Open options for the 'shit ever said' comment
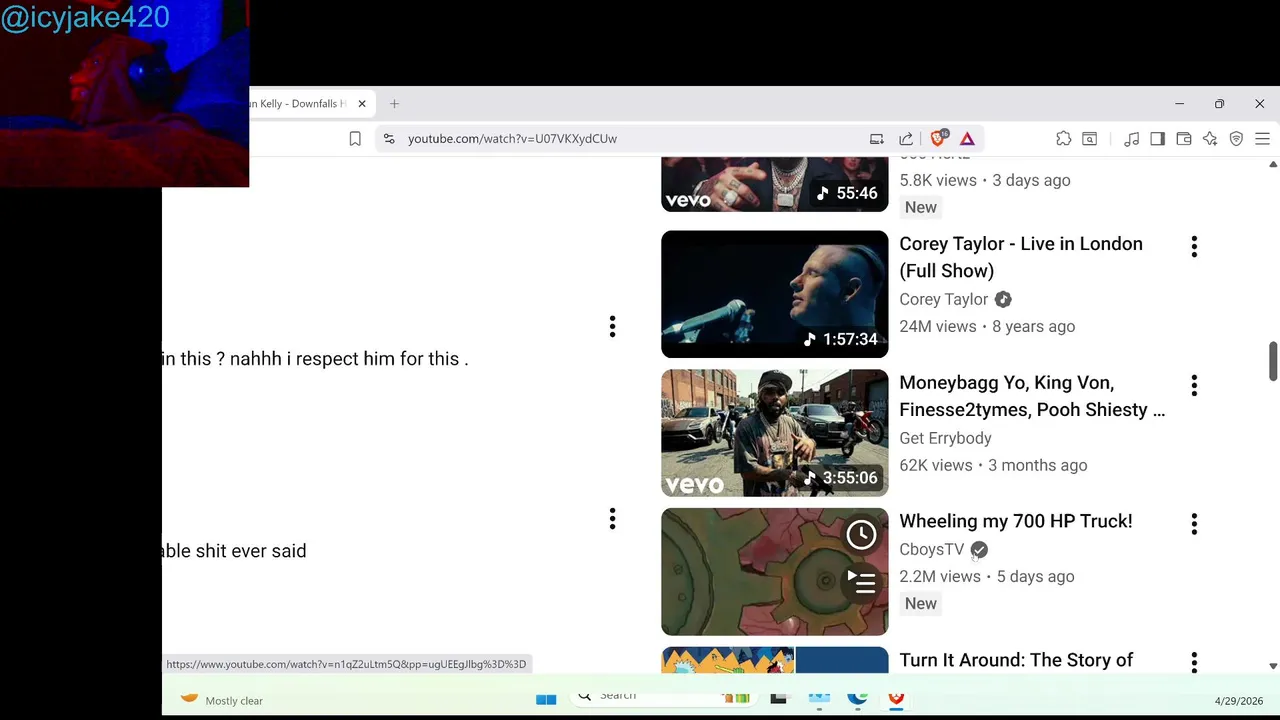The height and width of the screenshot is (720, 1280). point(612,518)
